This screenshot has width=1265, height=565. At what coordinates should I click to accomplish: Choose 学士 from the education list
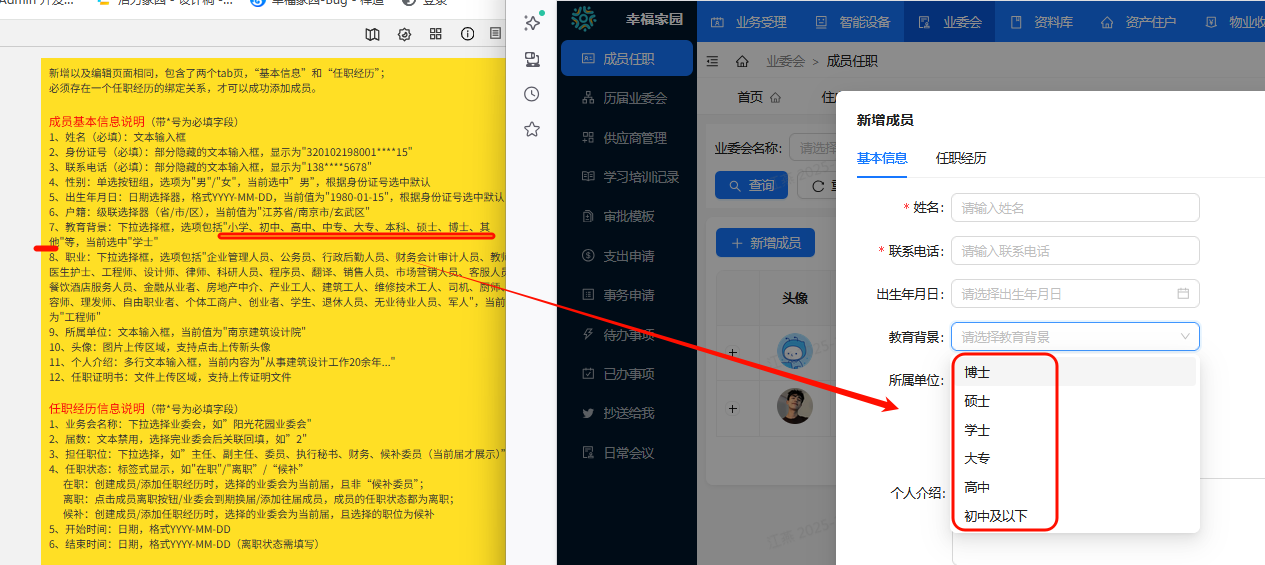click(1075, 430)
